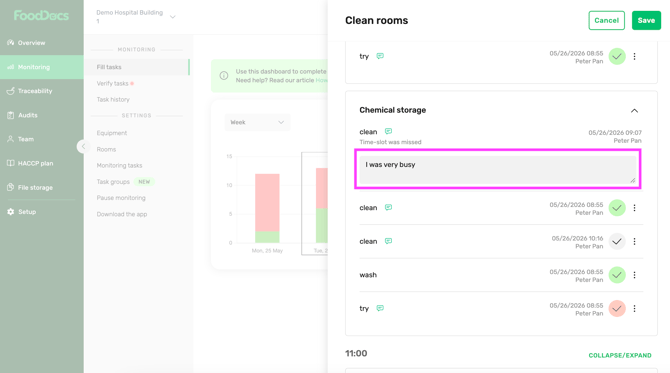The height and width of the screenshot is (373, 670).
Task: Click the Setup gear icon
Action: (11, 211)
